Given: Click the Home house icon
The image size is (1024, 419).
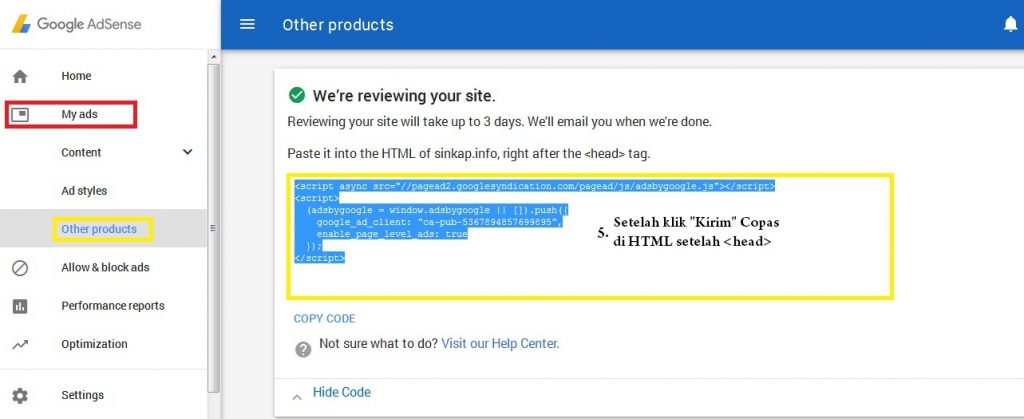Looking at the screenshot, I should pos(20,76).
